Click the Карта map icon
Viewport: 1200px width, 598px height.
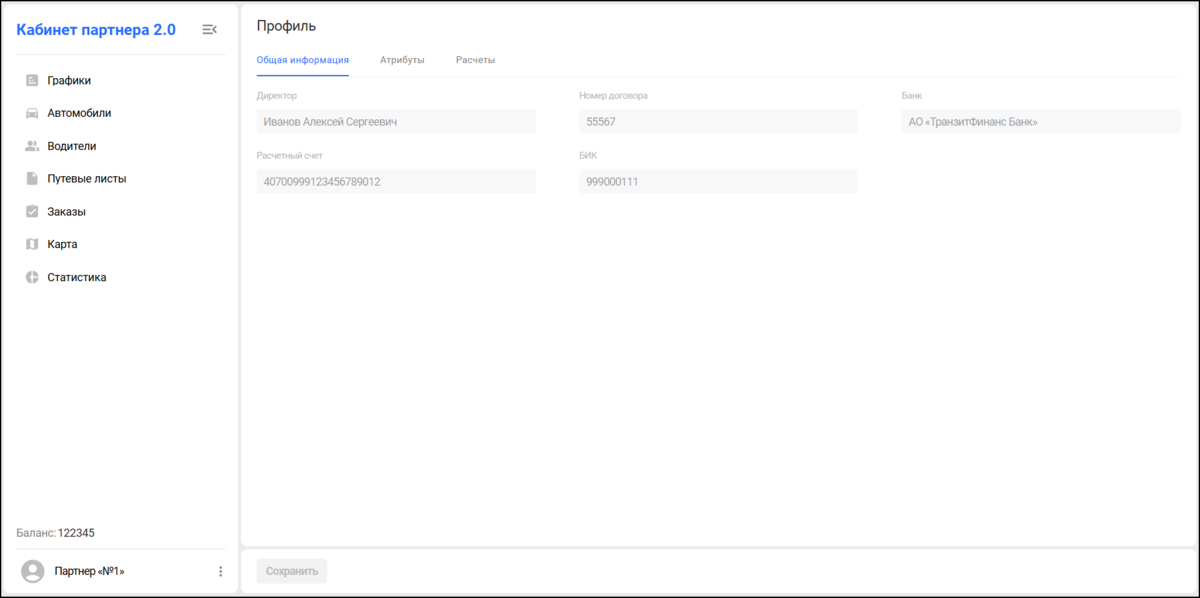pyautogui.click(x=32, y=244)
